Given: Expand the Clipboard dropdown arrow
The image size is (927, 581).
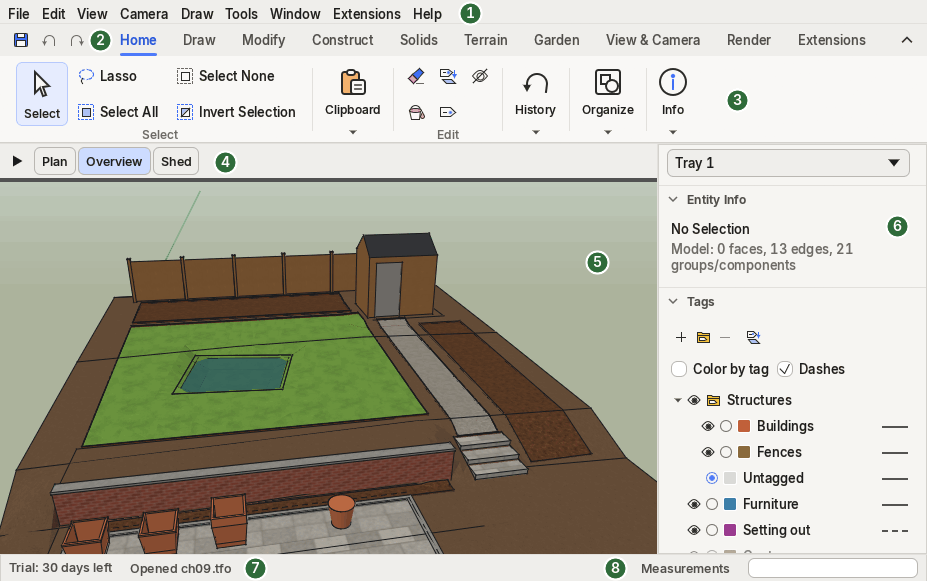Looking at the screenshot, I should (353, 132).
